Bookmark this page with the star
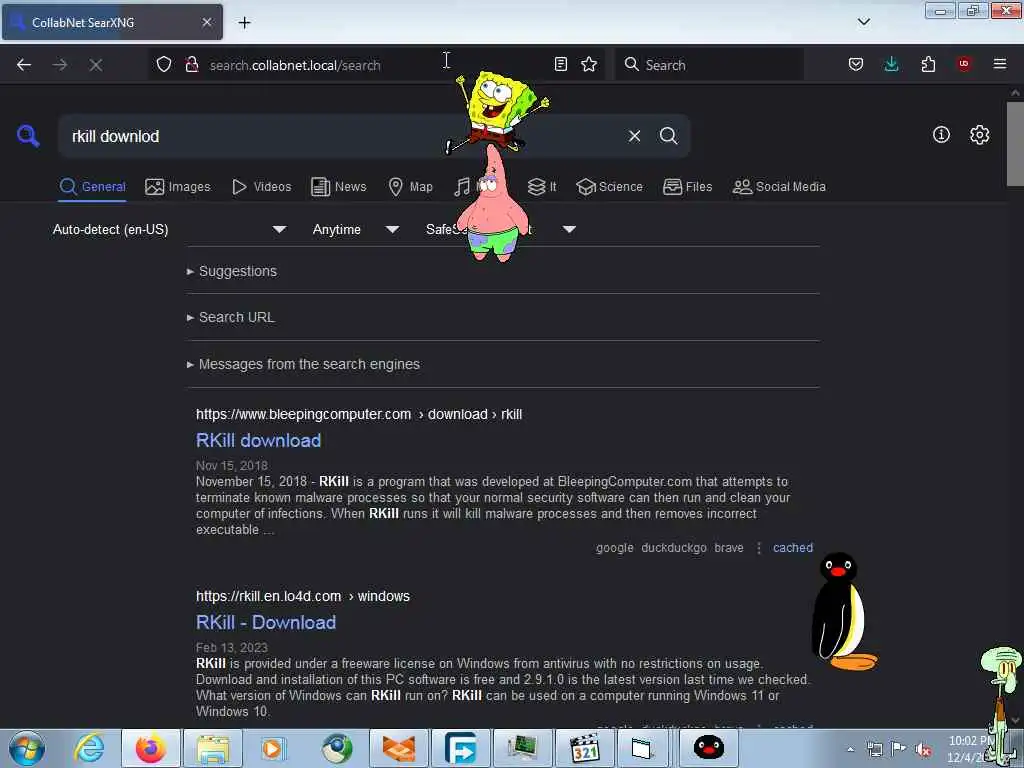1024x768 pixels. point(589,65)
